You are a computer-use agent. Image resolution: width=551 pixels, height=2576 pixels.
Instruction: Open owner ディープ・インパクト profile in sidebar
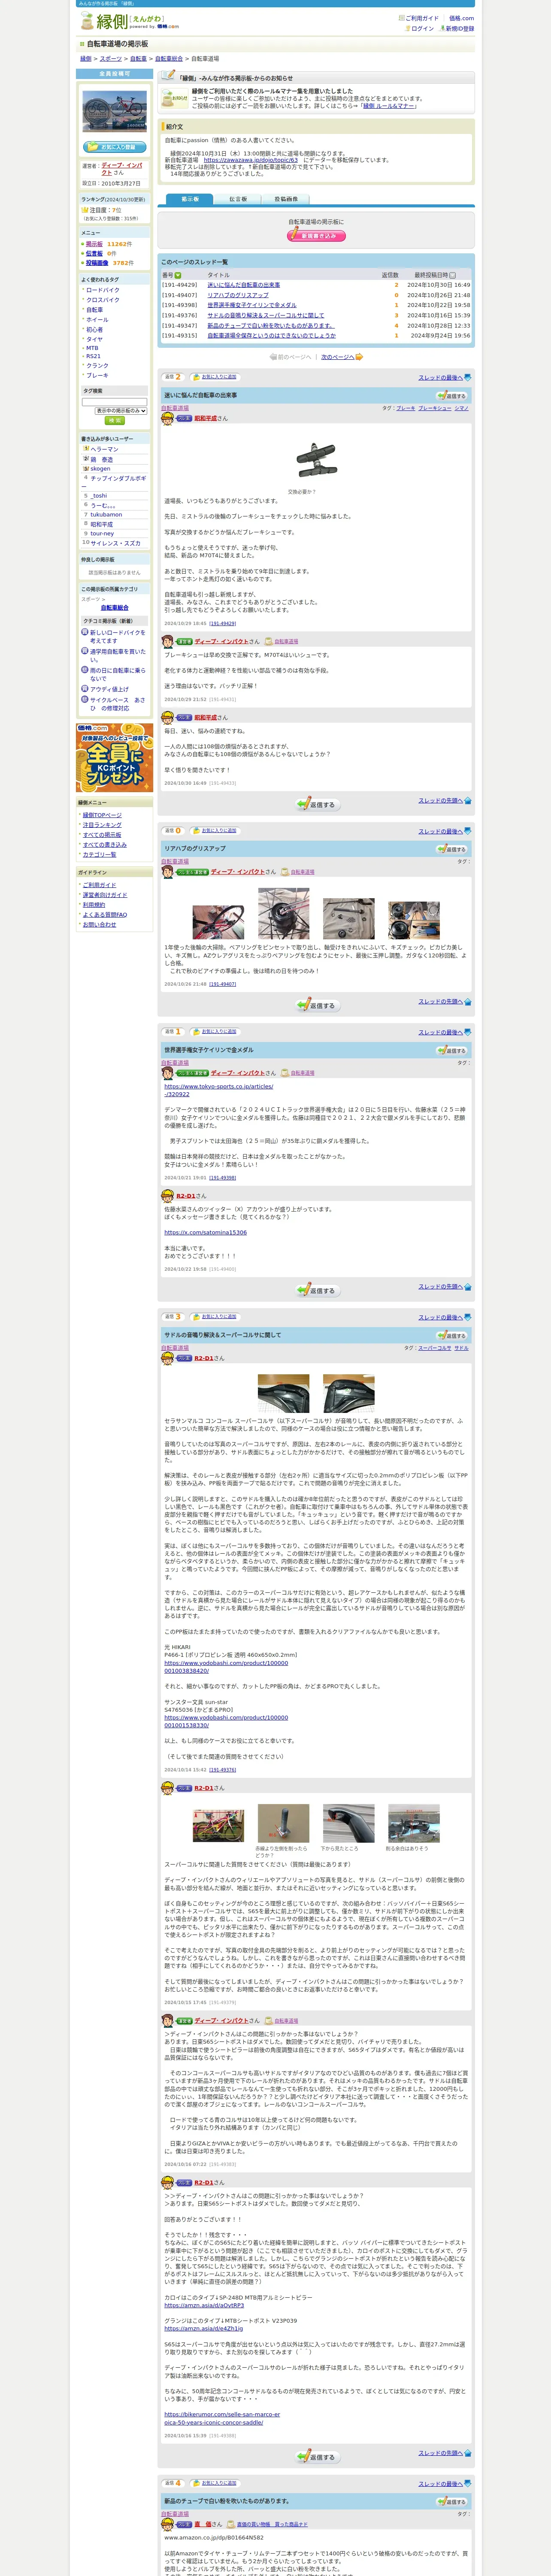tap(121, 169)
